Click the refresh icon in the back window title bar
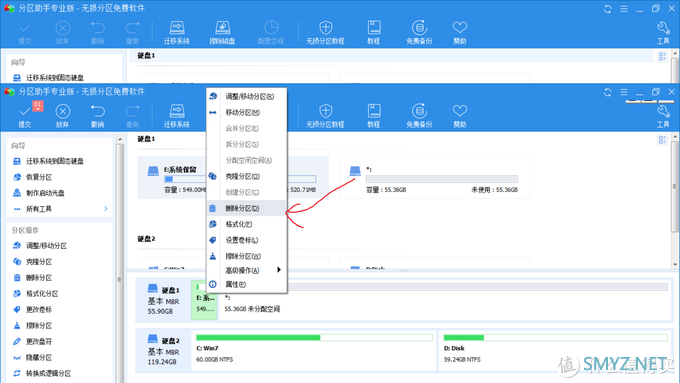 click(x=608, y=9)
